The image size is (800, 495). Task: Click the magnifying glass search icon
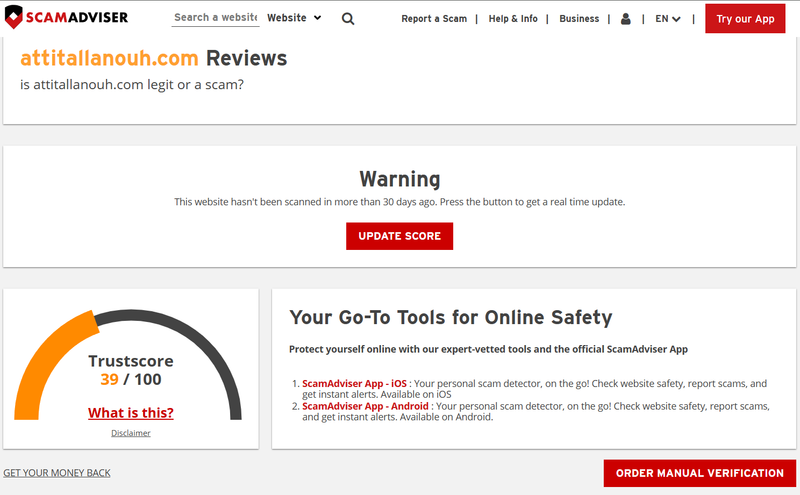click(348, 19)
